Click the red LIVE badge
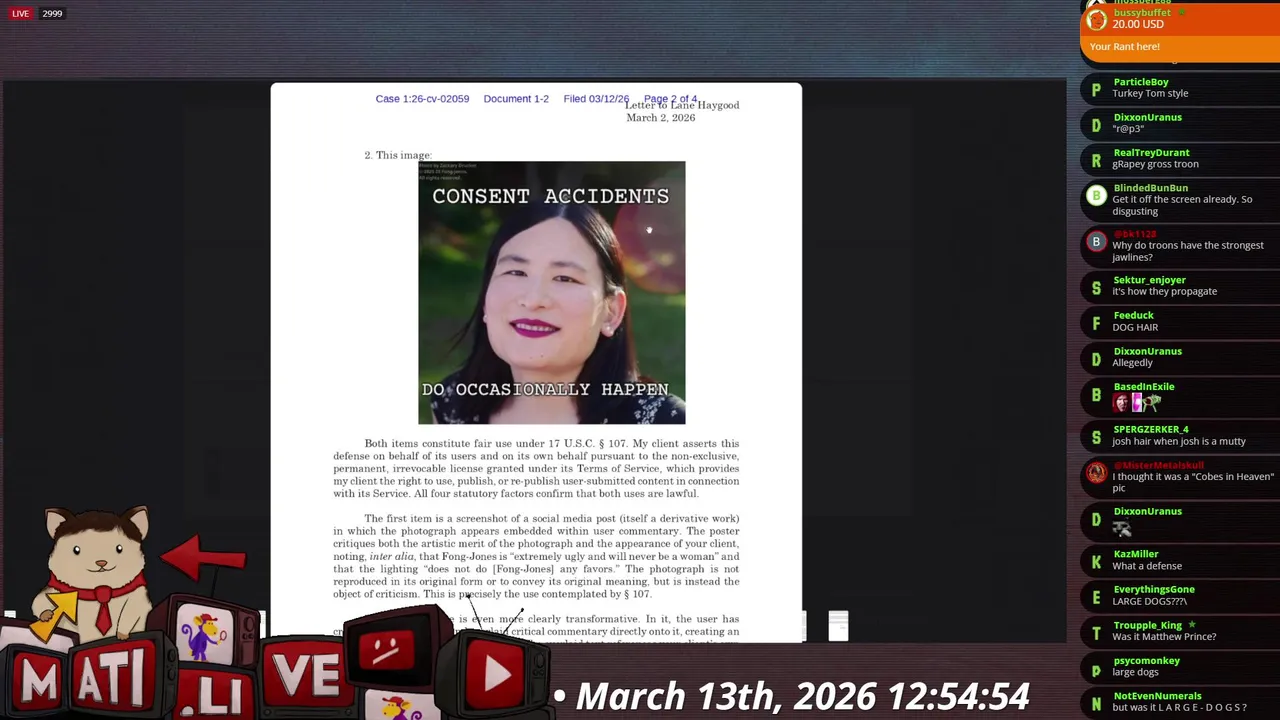This screenshot has height=720, width=1280. coord(20,14)
